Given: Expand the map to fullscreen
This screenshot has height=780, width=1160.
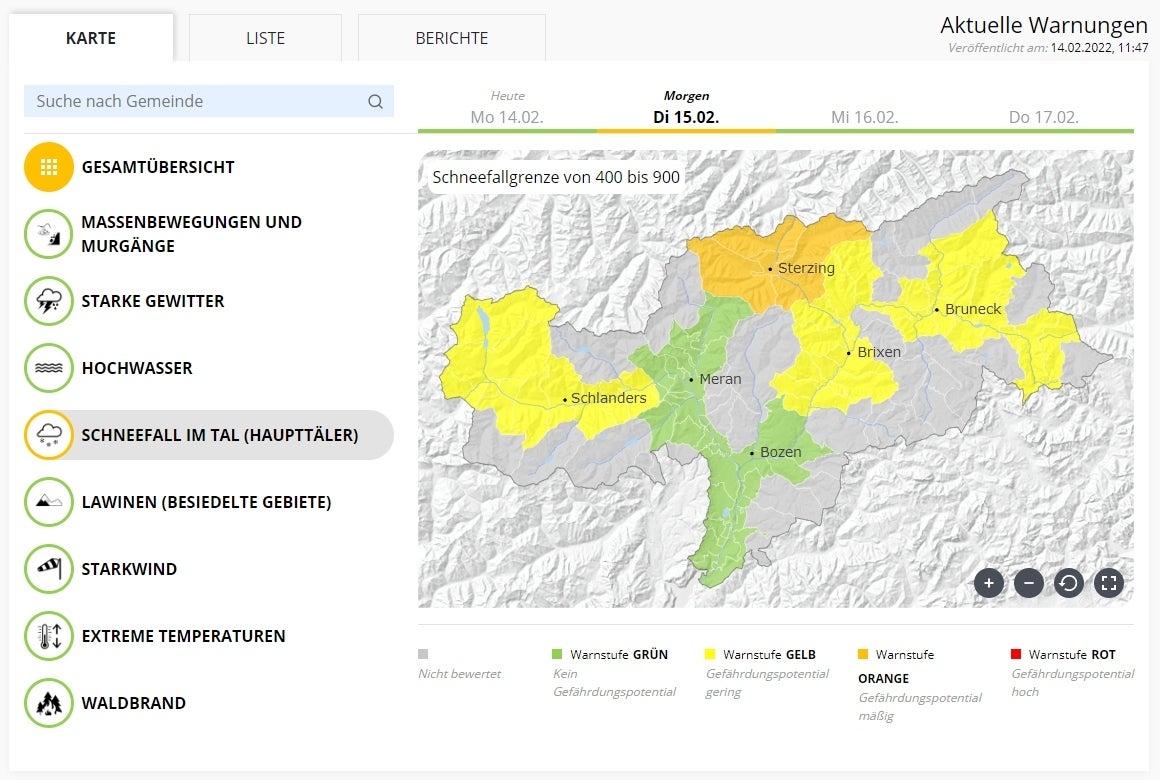Looking at the screenshot, I should [1108, 583].
